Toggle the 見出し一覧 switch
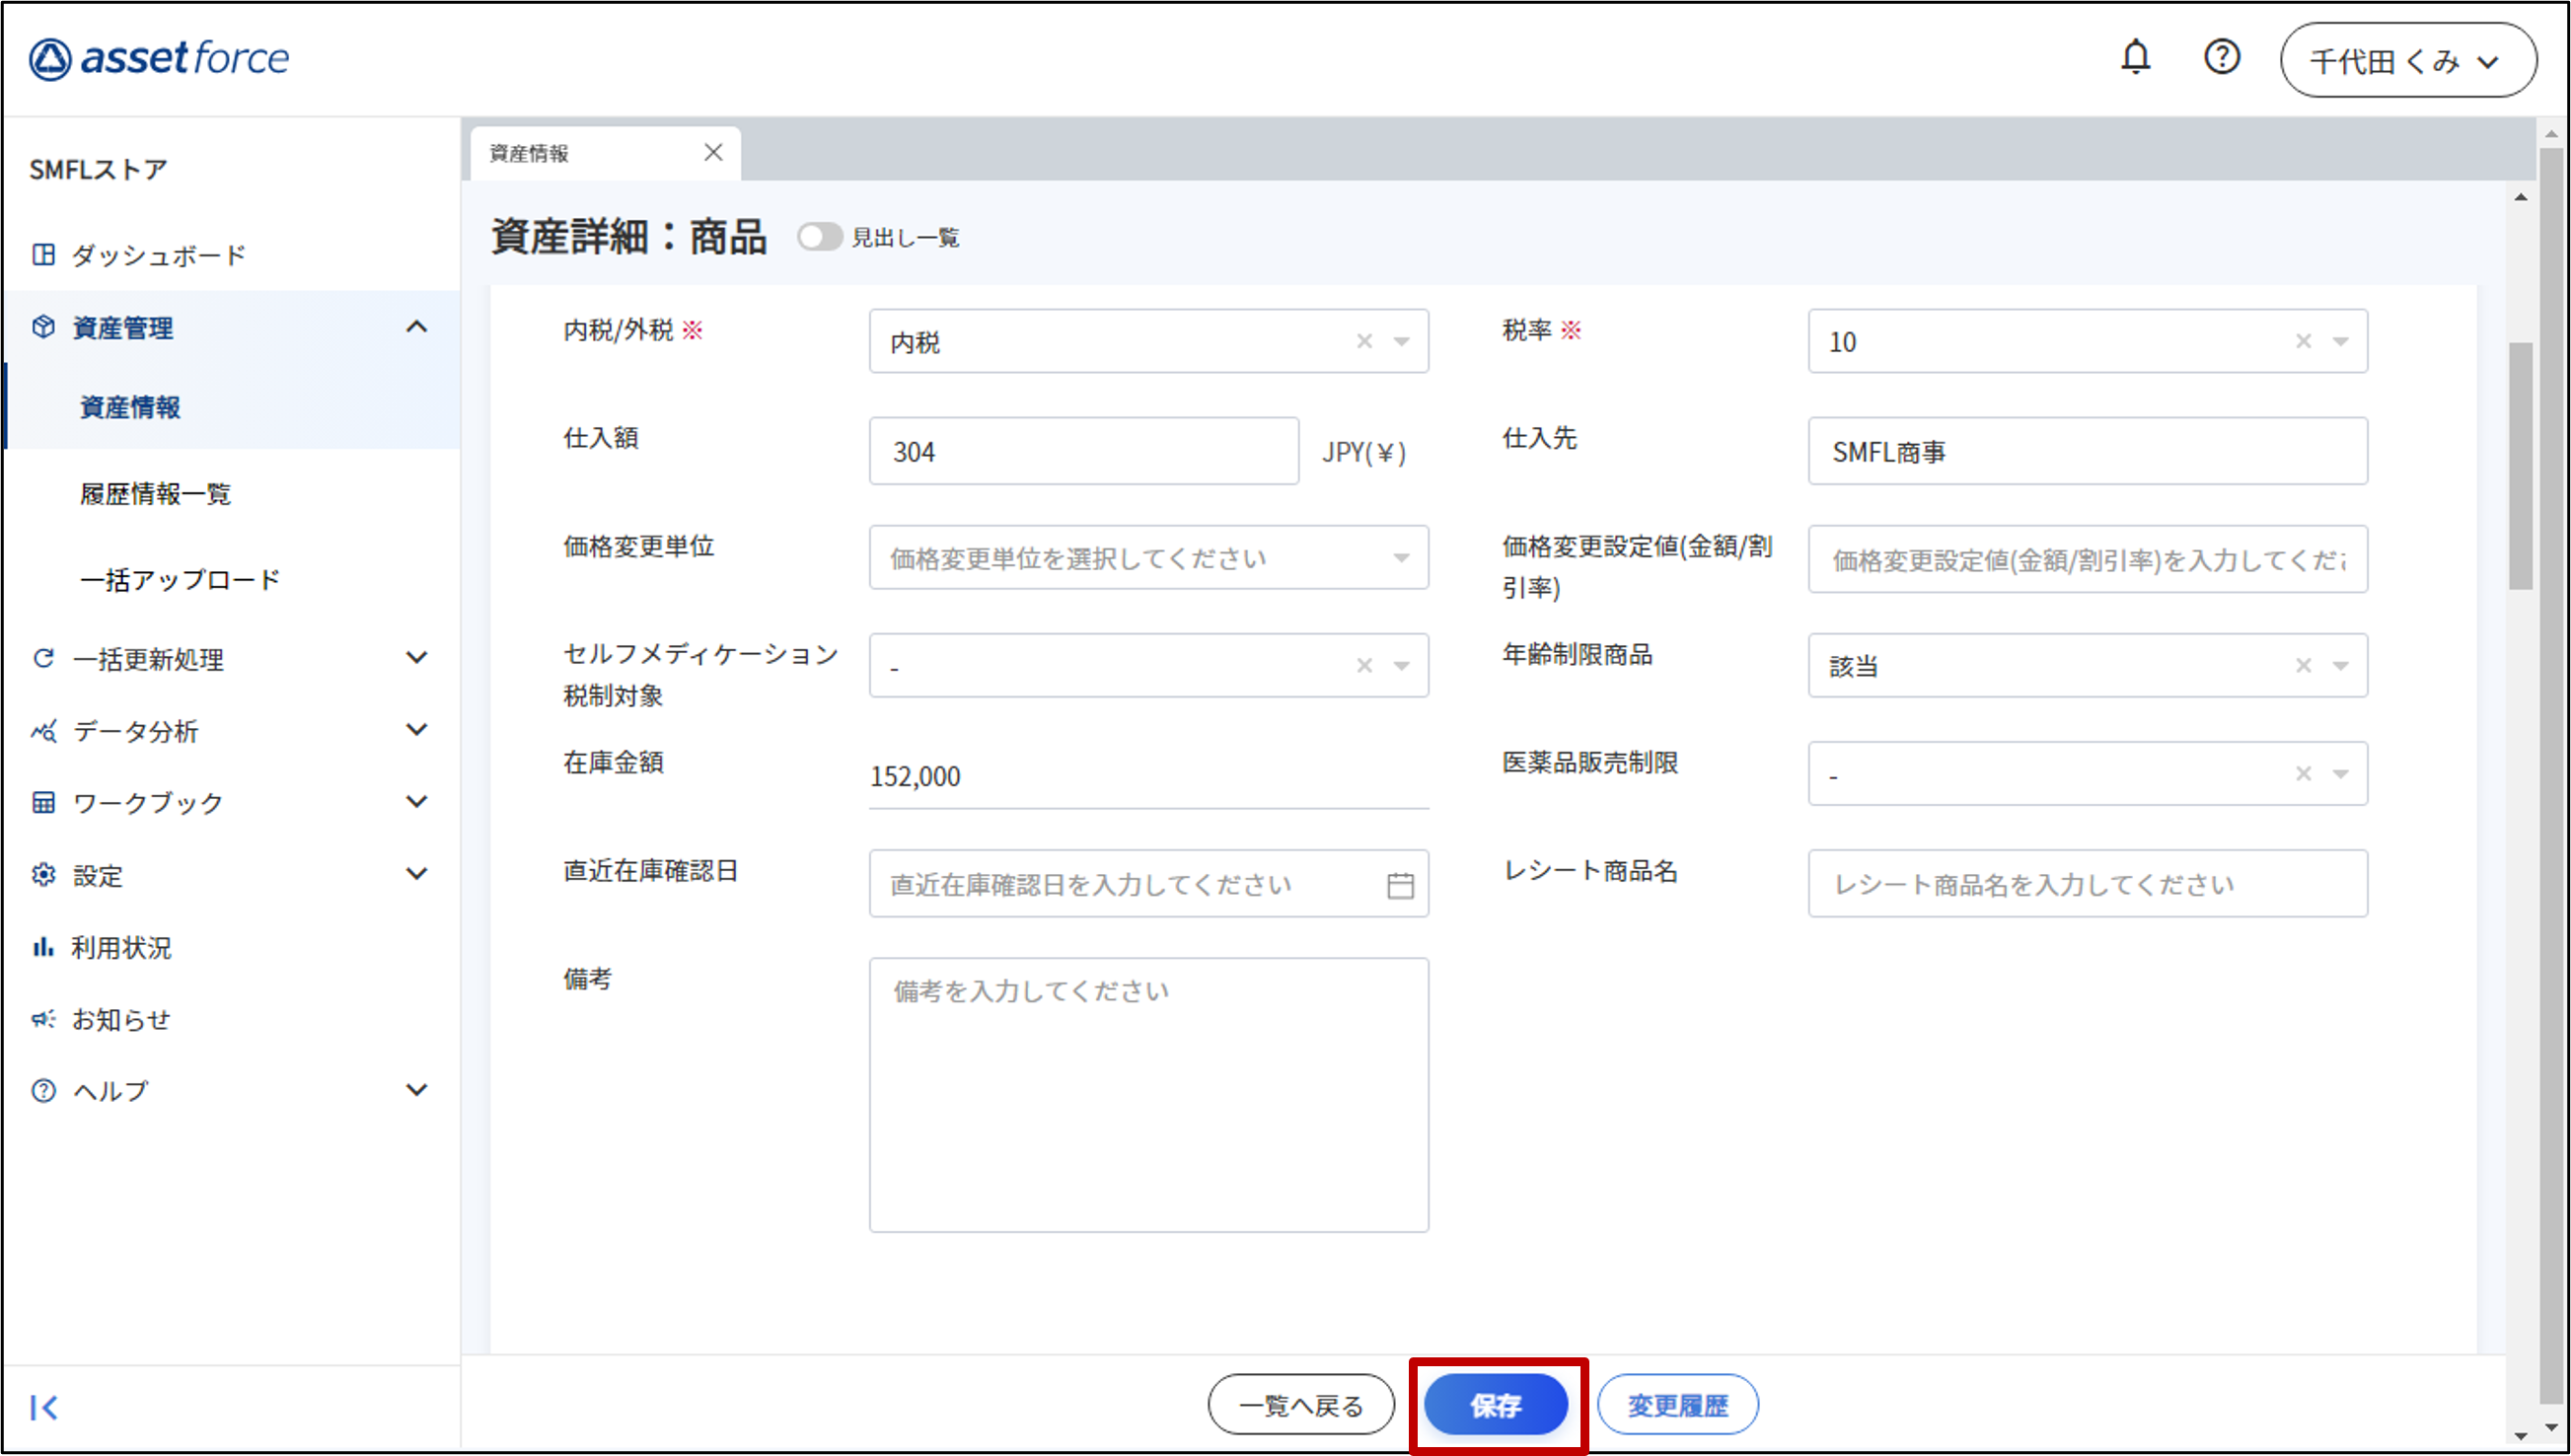Image resolution: width=2571 pixels, height=1456 pixels. tap(819, 237)
